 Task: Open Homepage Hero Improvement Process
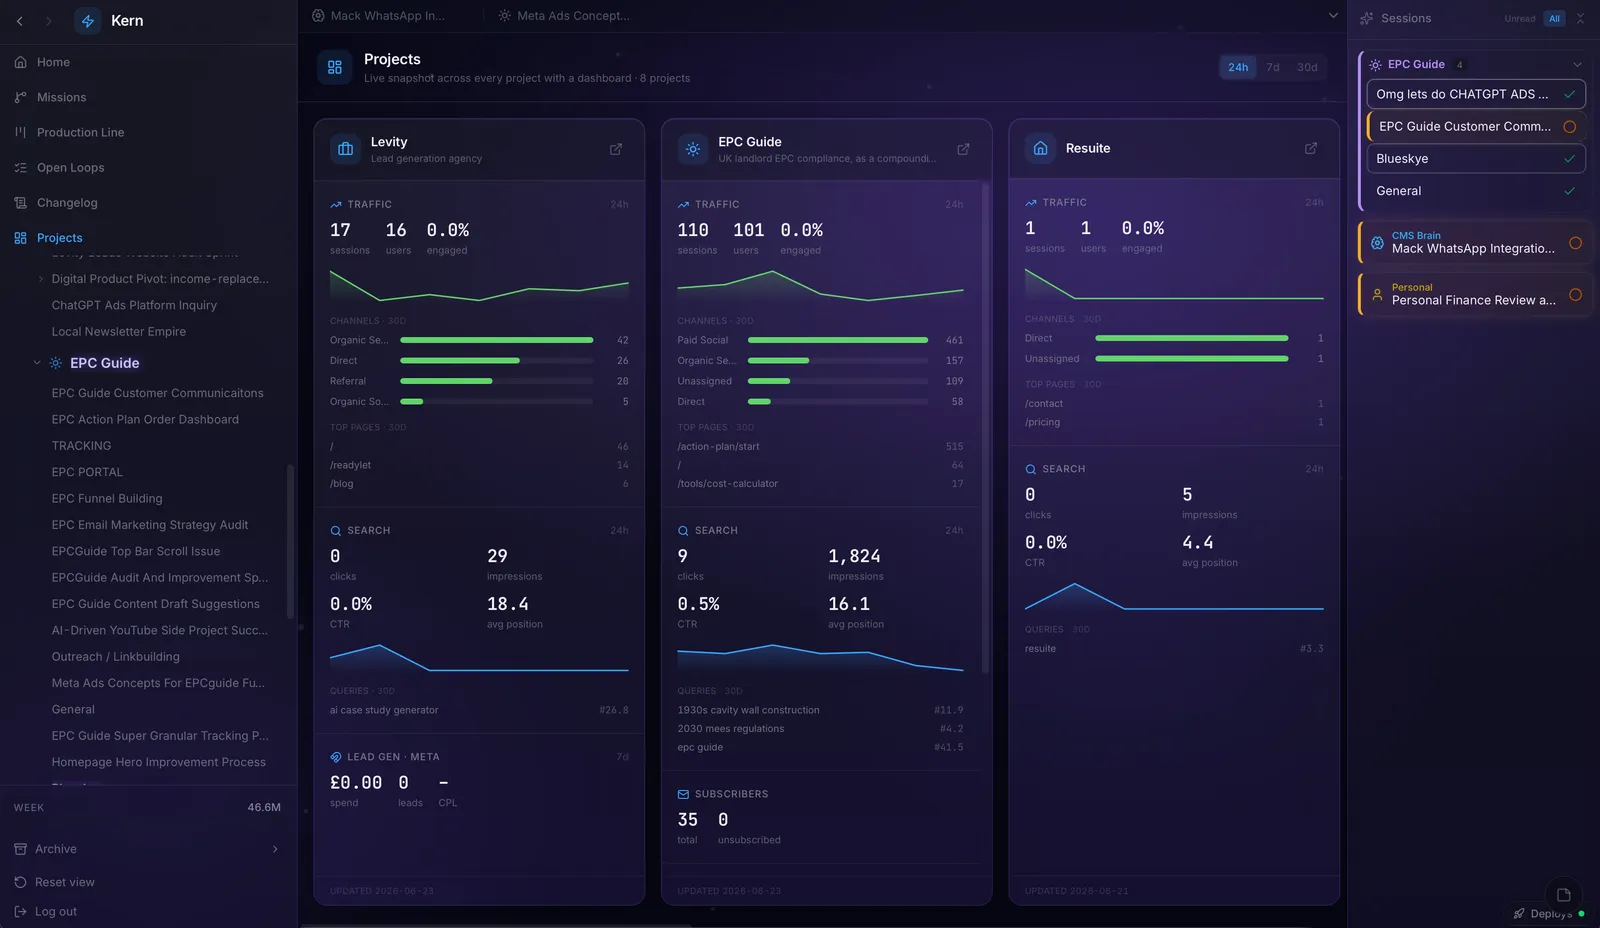pos(159,762)
